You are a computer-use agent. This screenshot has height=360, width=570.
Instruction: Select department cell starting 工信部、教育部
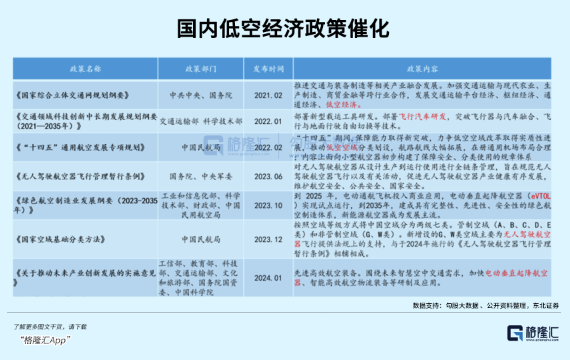click(x=201, y=278)
